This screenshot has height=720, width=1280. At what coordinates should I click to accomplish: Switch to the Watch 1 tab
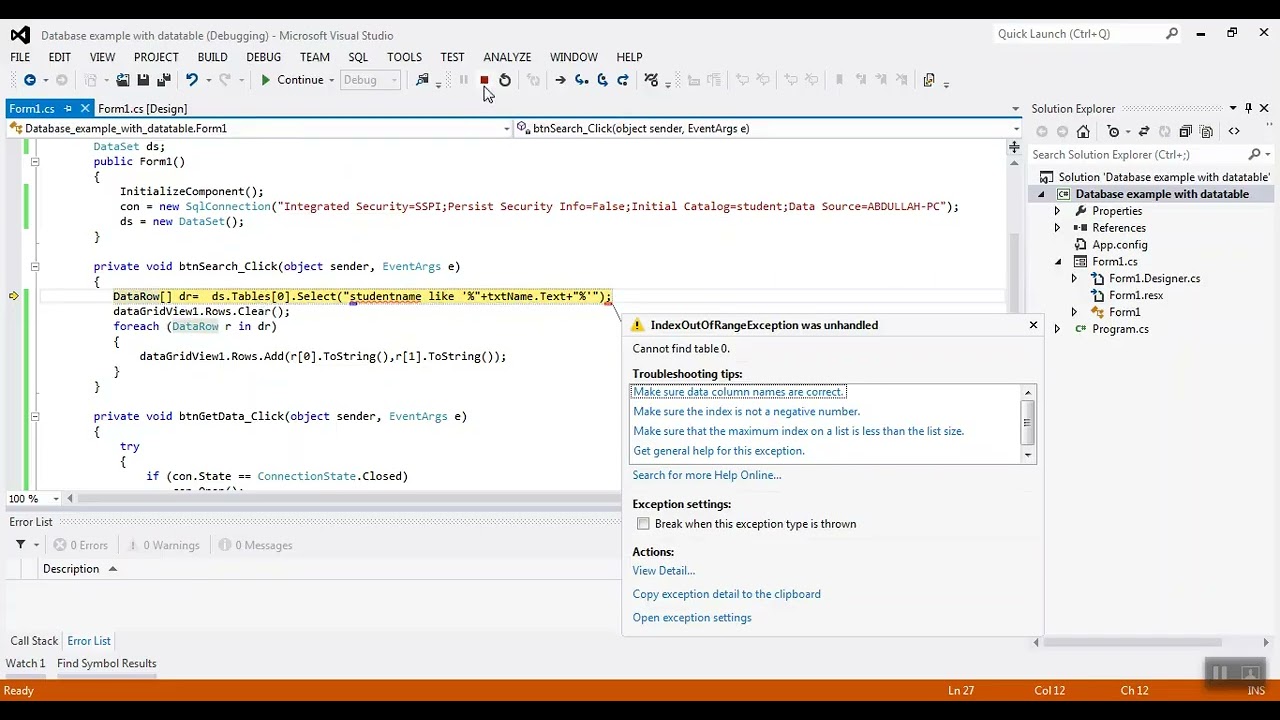point(26,663)
